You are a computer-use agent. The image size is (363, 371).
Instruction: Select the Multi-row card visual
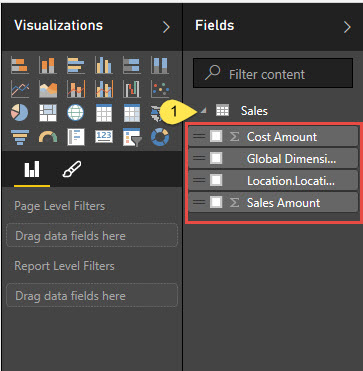point(76,137)
